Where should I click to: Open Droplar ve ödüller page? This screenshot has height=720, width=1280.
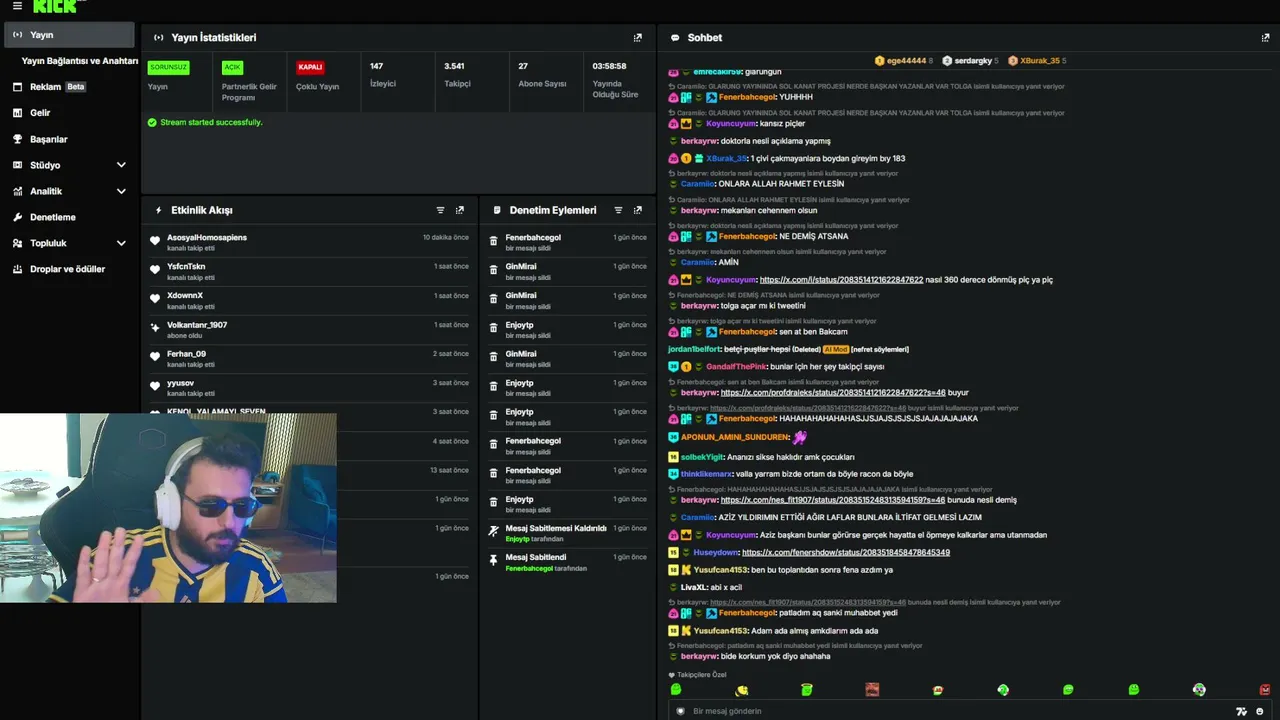69,269
